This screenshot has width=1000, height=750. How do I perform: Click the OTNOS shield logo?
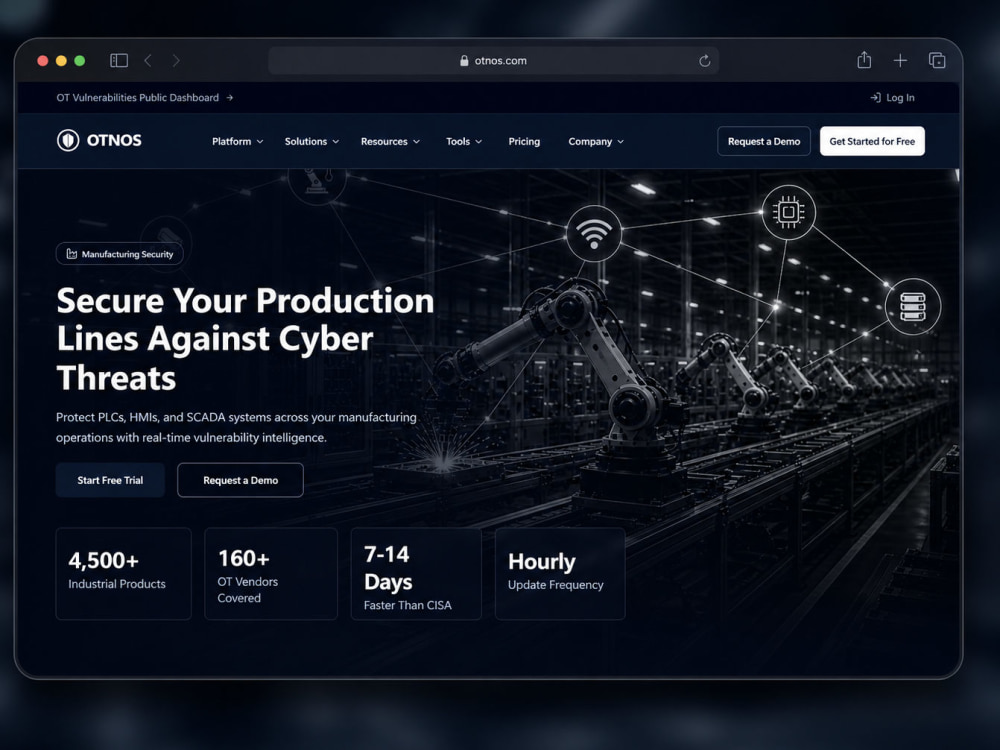[x=68, y=140]
